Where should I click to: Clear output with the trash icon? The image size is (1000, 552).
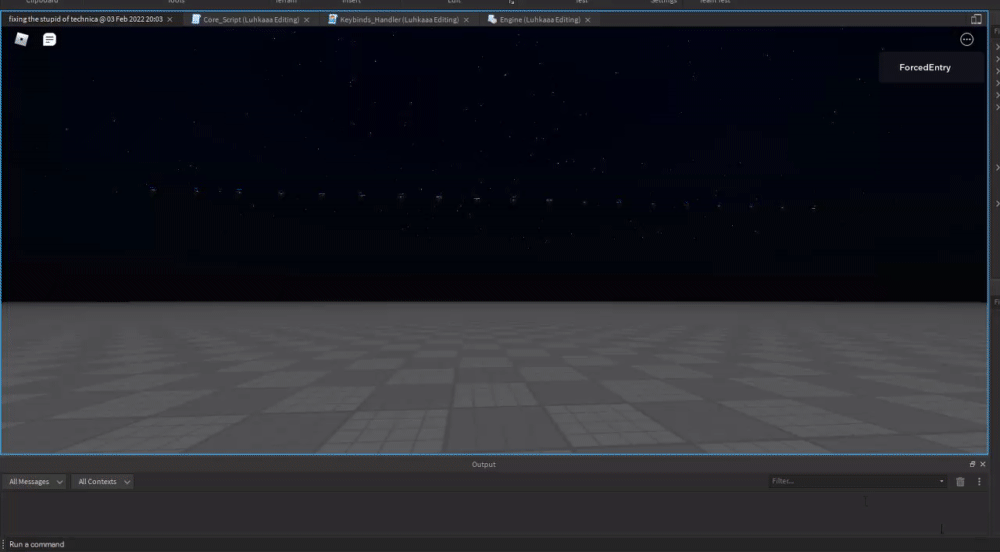pyautogui.click(x=960, y=482)
